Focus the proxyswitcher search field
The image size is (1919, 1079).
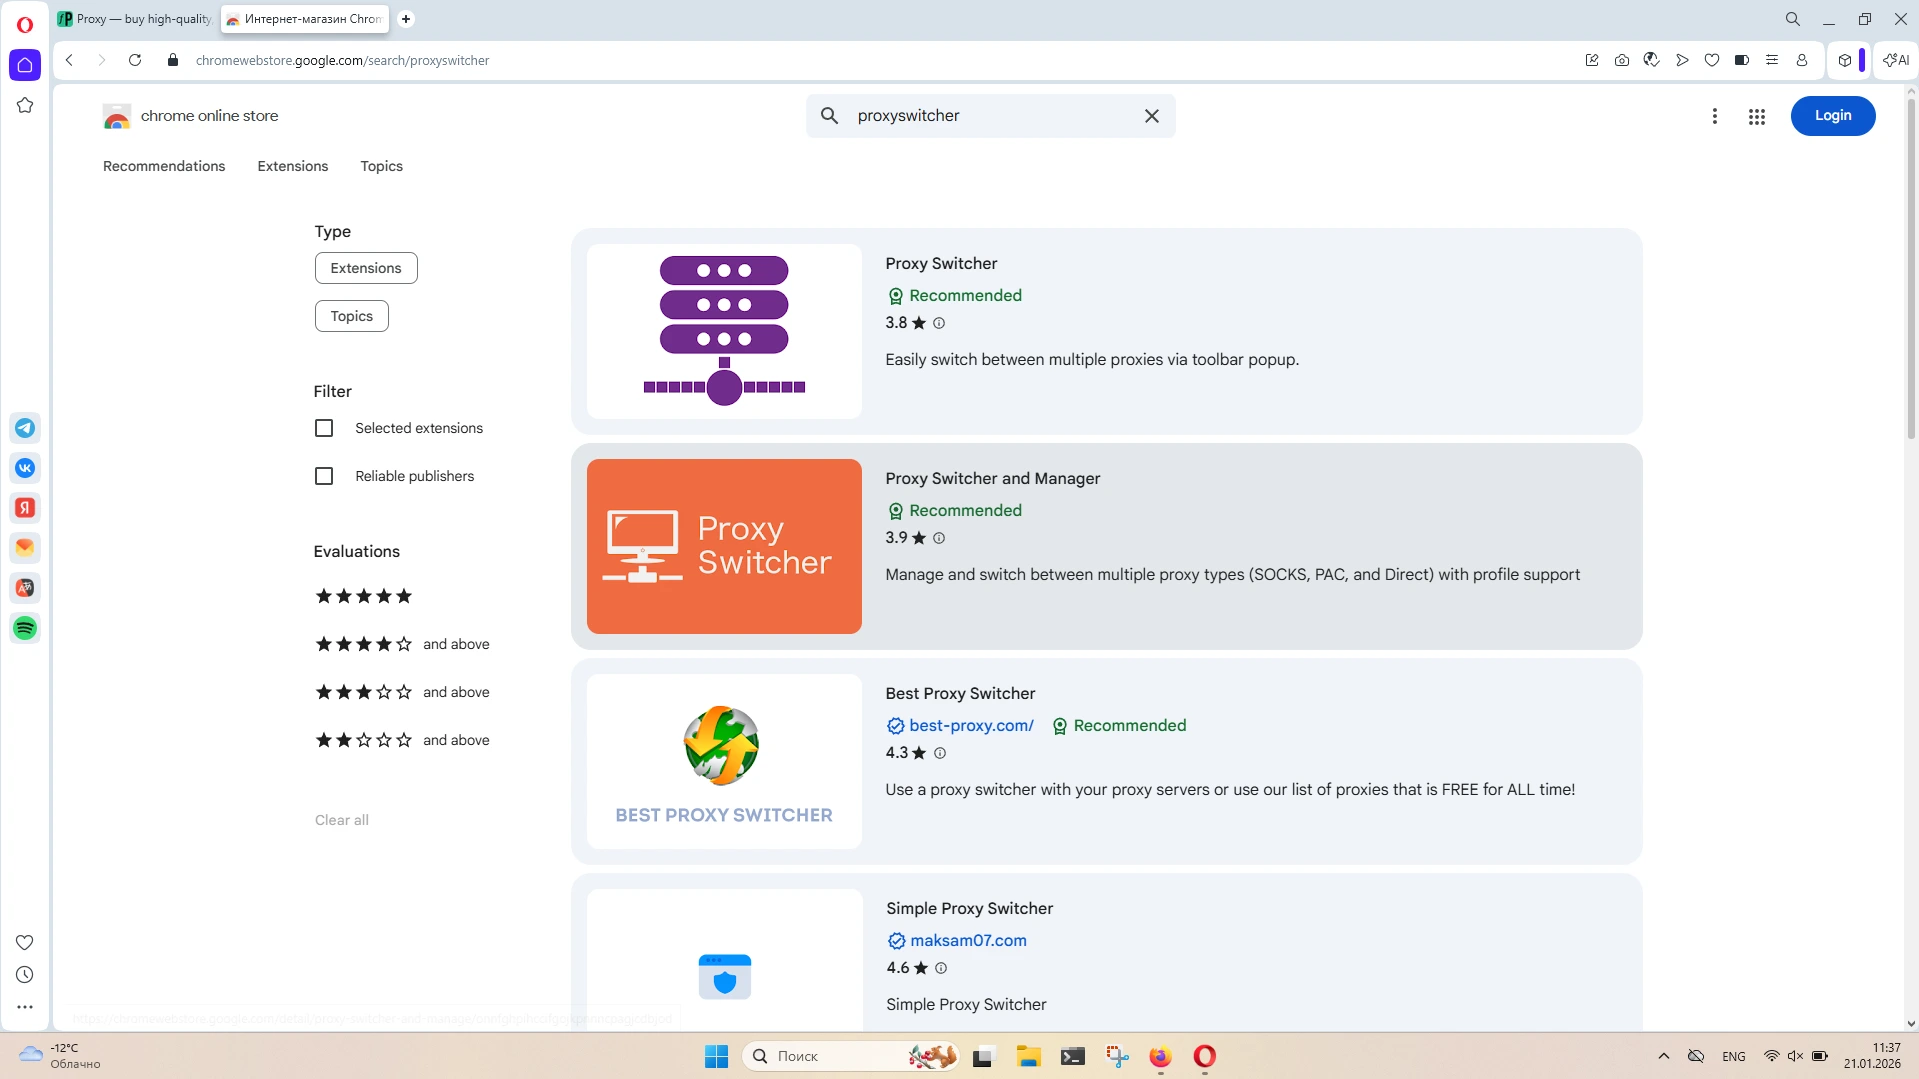(x=990, y=116)
